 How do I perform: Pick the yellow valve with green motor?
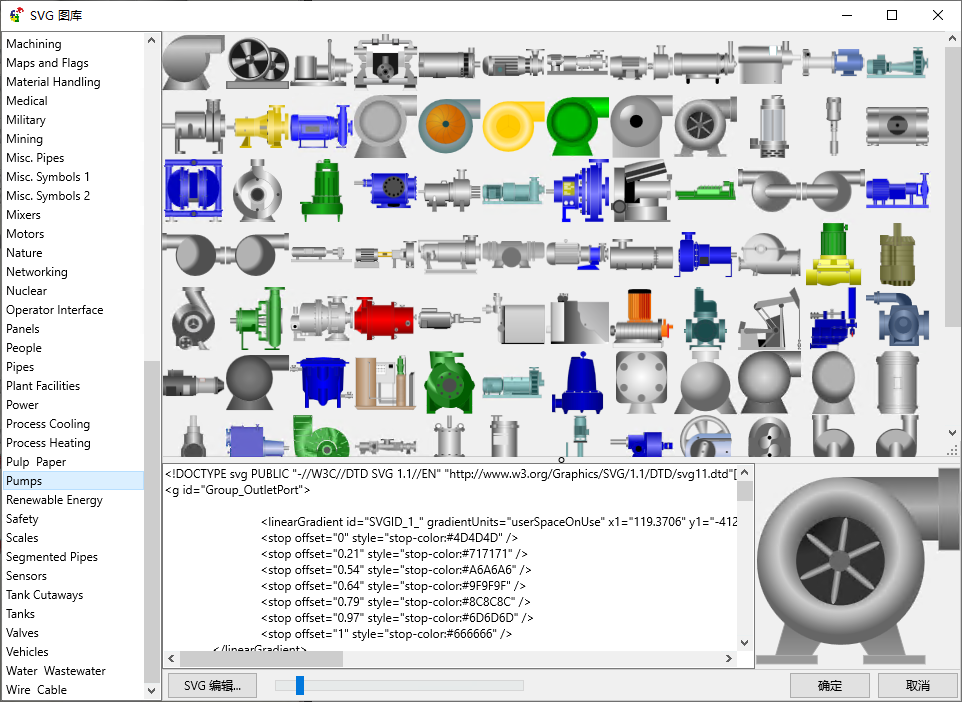pos(833,254)
